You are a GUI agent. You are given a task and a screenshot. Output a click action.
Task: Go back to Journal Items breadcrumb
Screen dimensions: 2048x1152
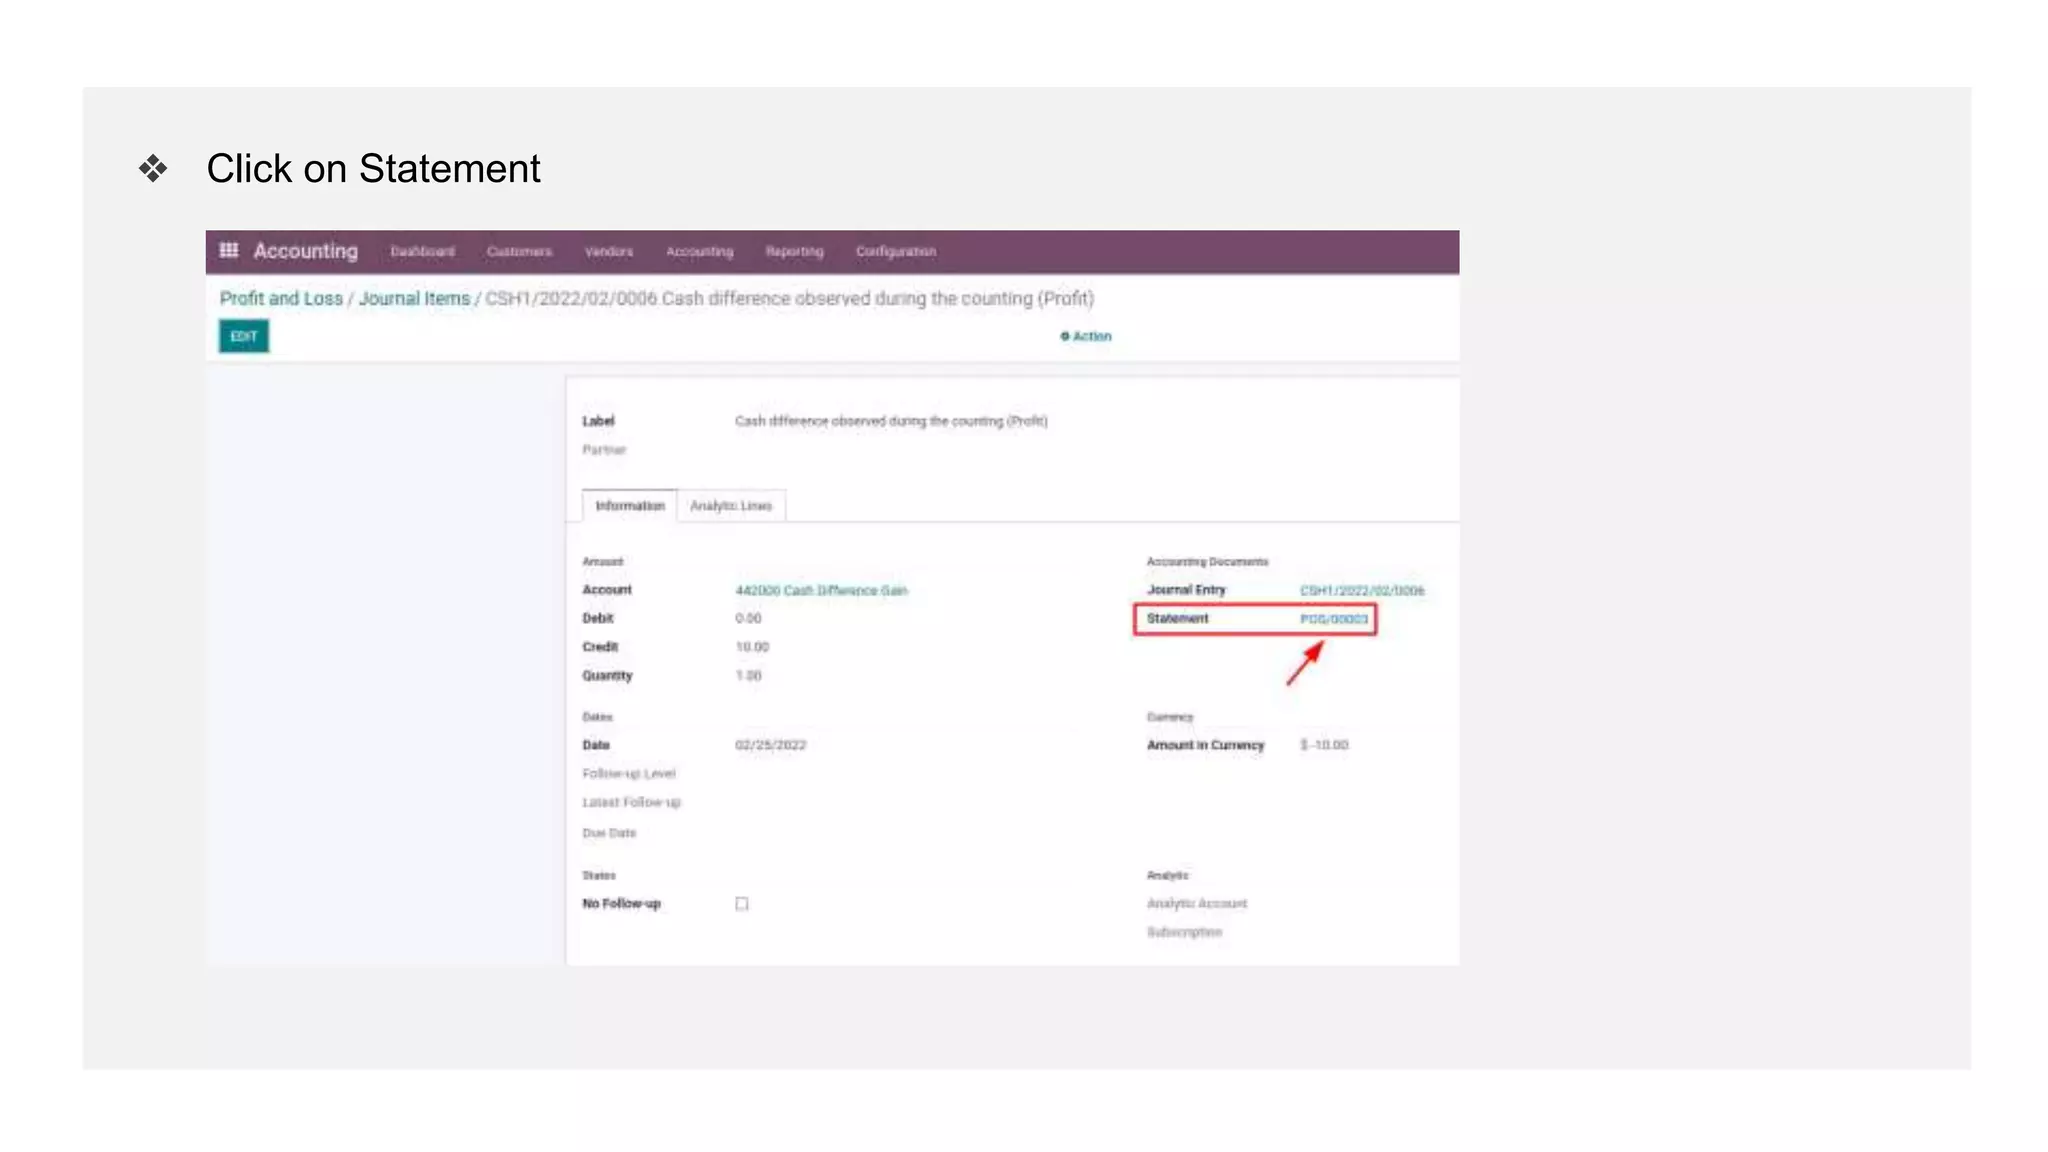(414, 299)
